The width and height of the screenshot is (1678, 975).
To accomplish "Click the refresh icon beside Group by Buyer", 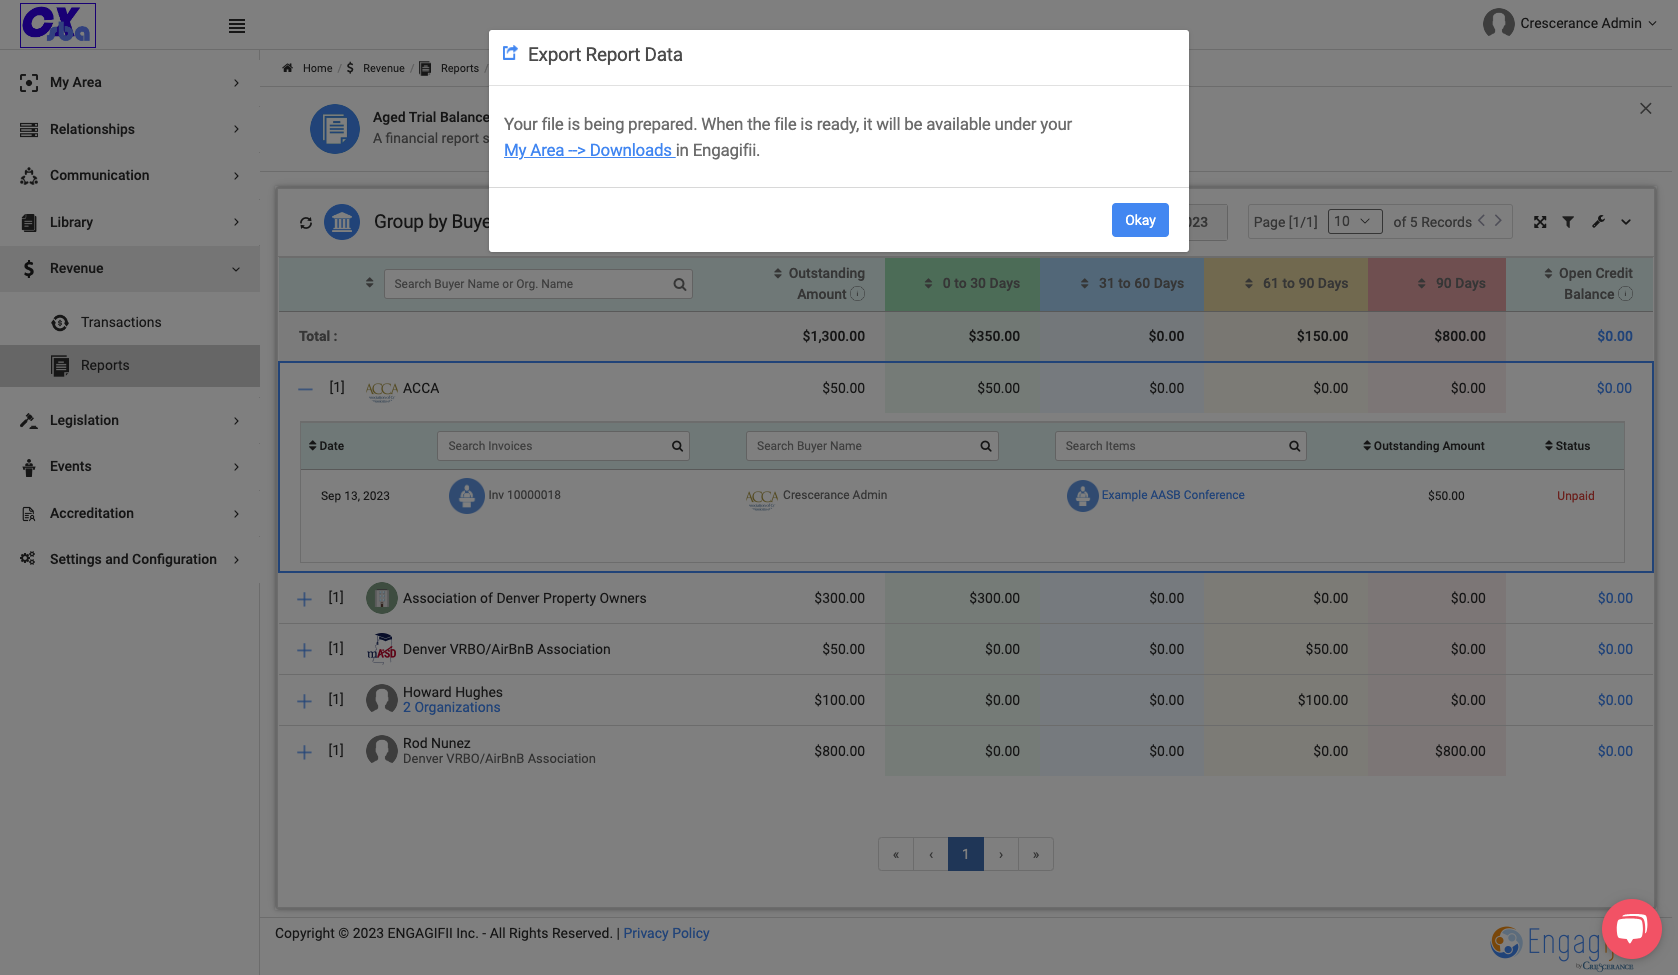I will point(306,223).
